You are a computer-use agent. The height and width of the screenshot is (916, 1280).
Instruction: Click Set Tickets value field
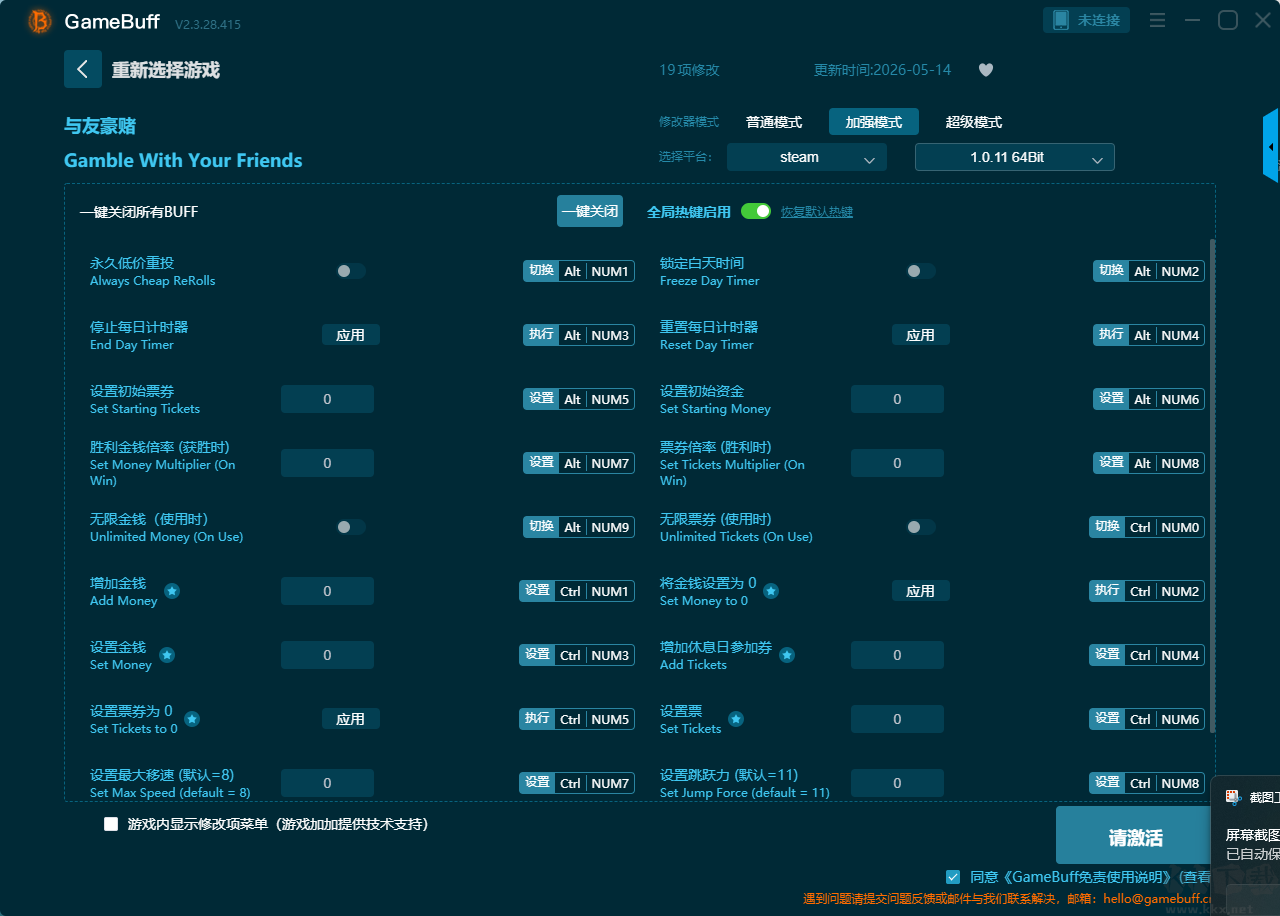point(897,719)
